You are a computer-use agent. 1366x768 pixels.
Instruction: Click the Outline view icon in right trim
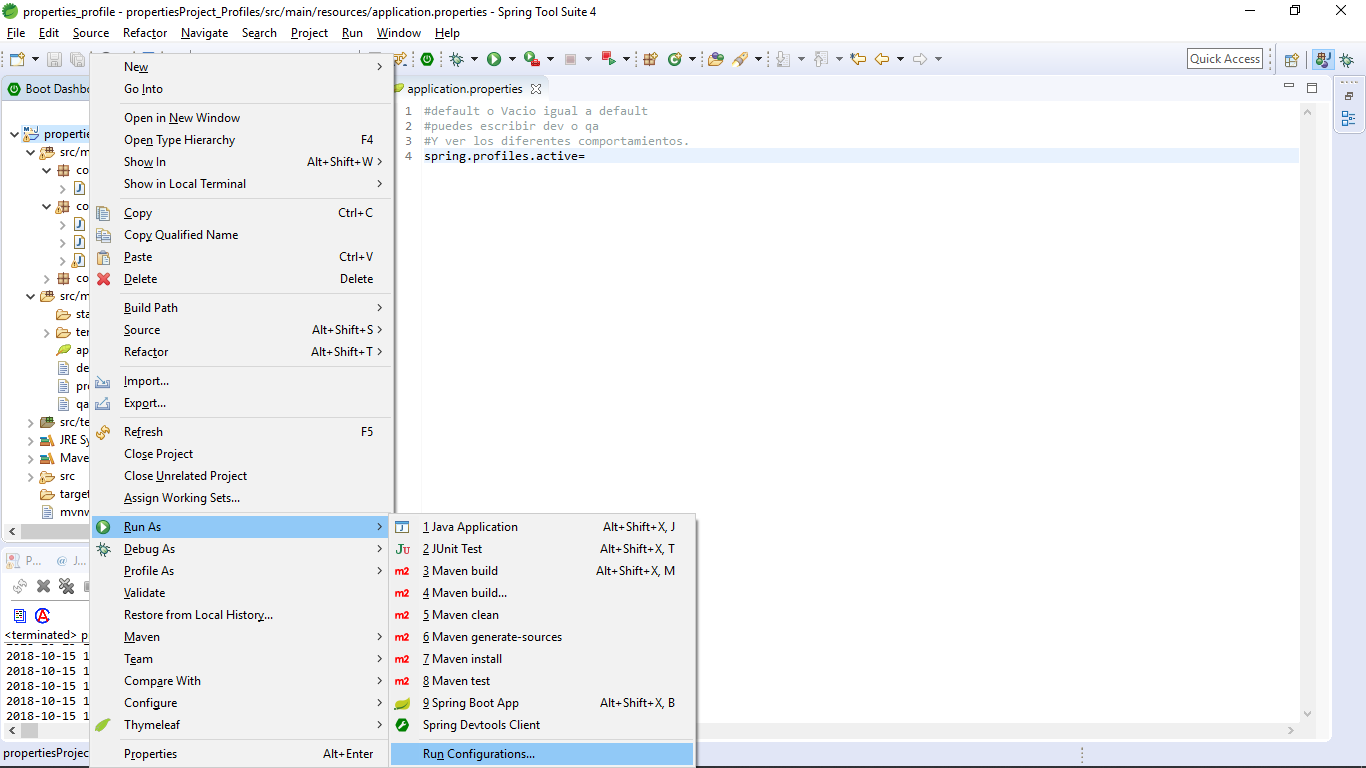[x=1348, y=118]
